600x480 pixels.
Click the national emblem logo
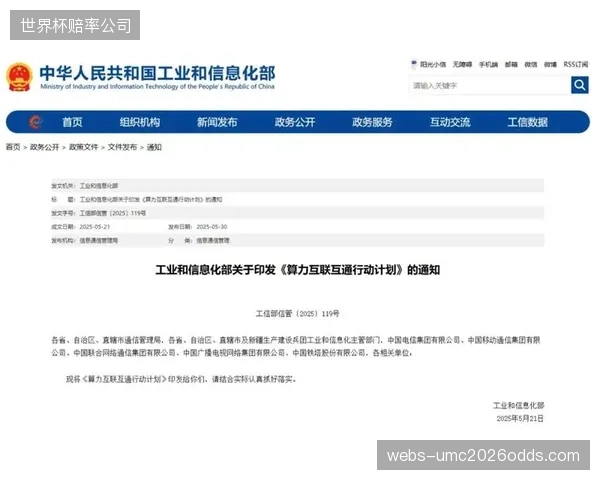[x=19, y=77]
